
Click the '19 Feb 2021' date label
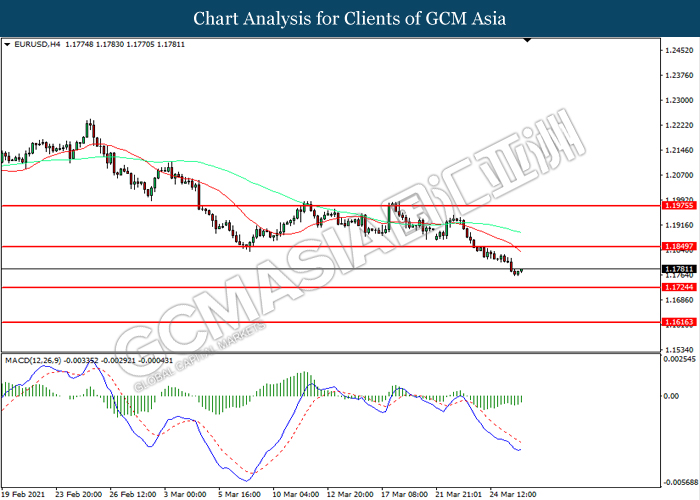tap(23, 494)
